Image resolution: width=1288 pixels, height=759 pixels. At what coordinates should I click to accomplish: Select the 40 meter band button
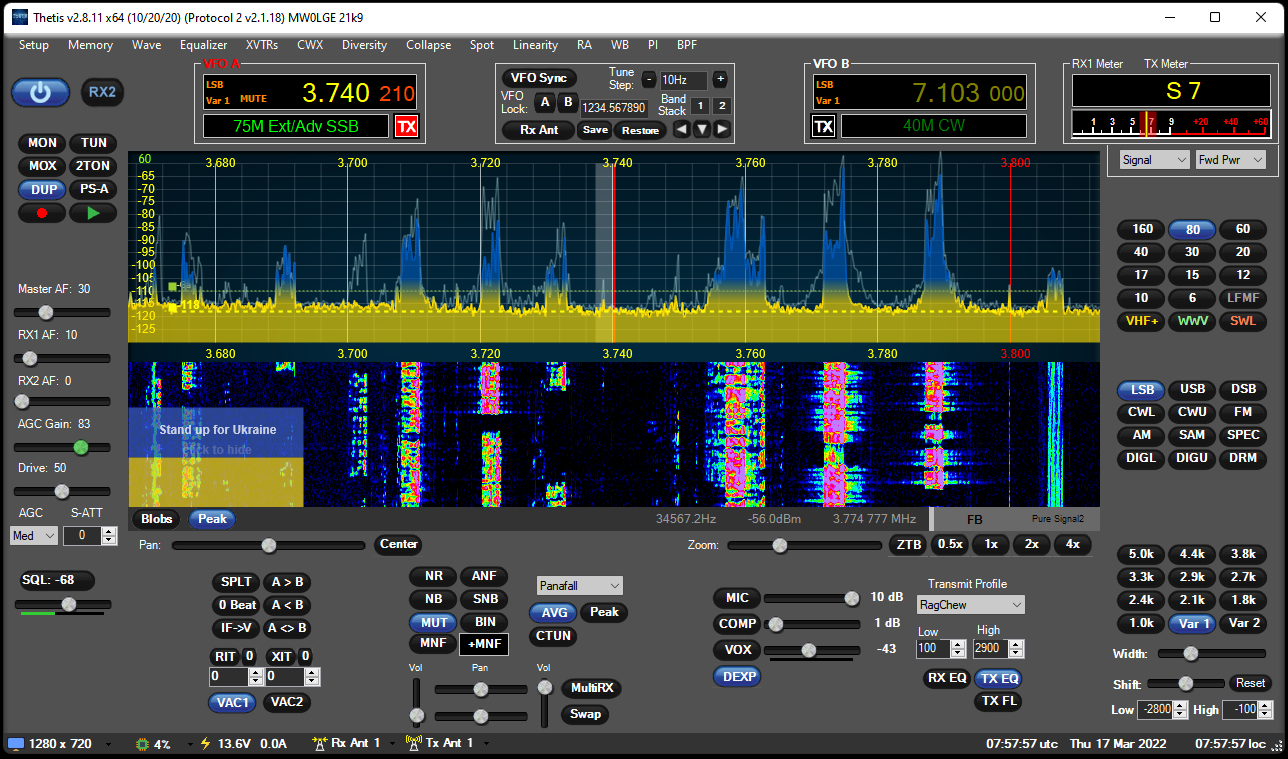(1140, 252)
